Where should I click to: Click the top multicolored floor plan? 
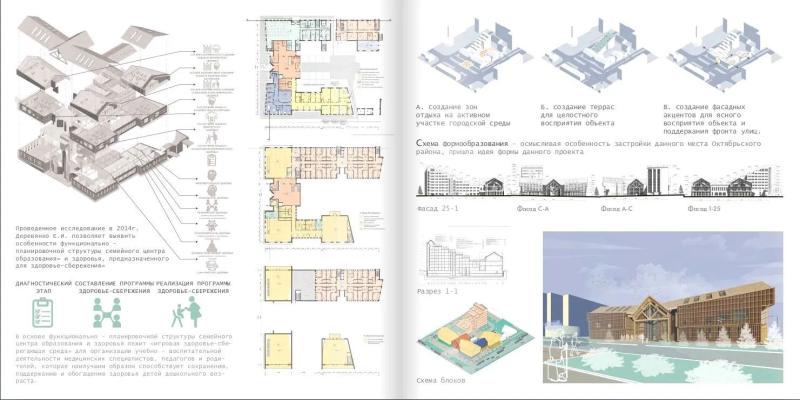coord(320,68)
